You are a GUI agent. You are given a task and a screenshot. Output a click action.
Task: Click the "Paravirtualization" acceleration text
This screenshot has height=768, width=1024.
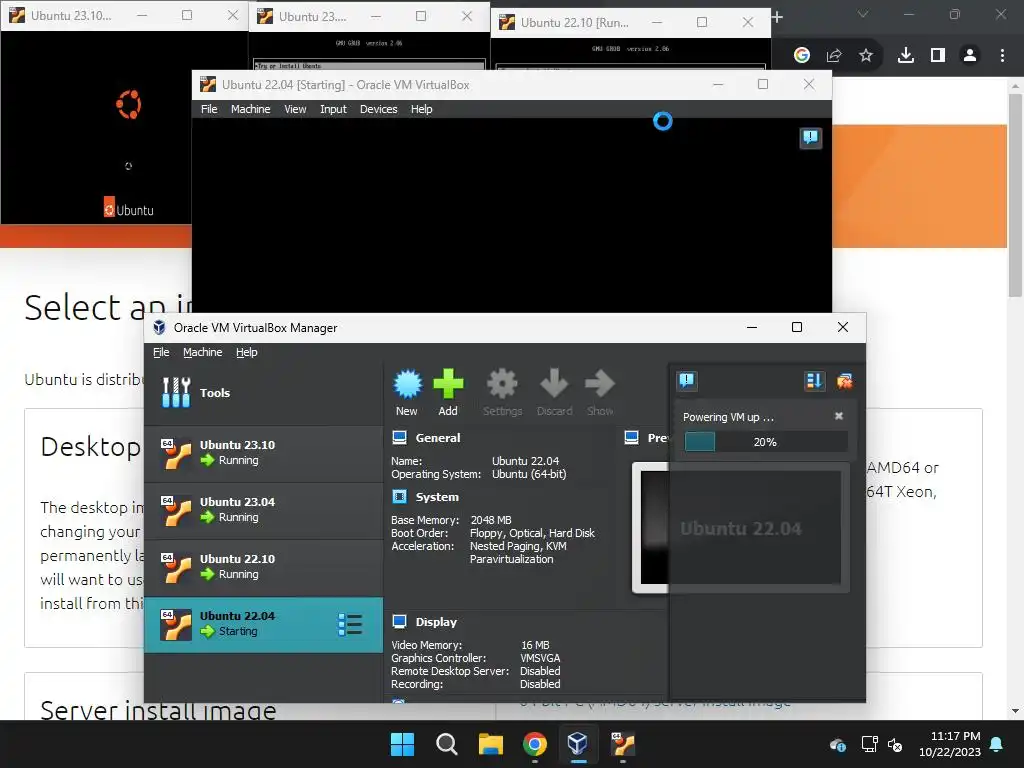(x=511, y=559)
